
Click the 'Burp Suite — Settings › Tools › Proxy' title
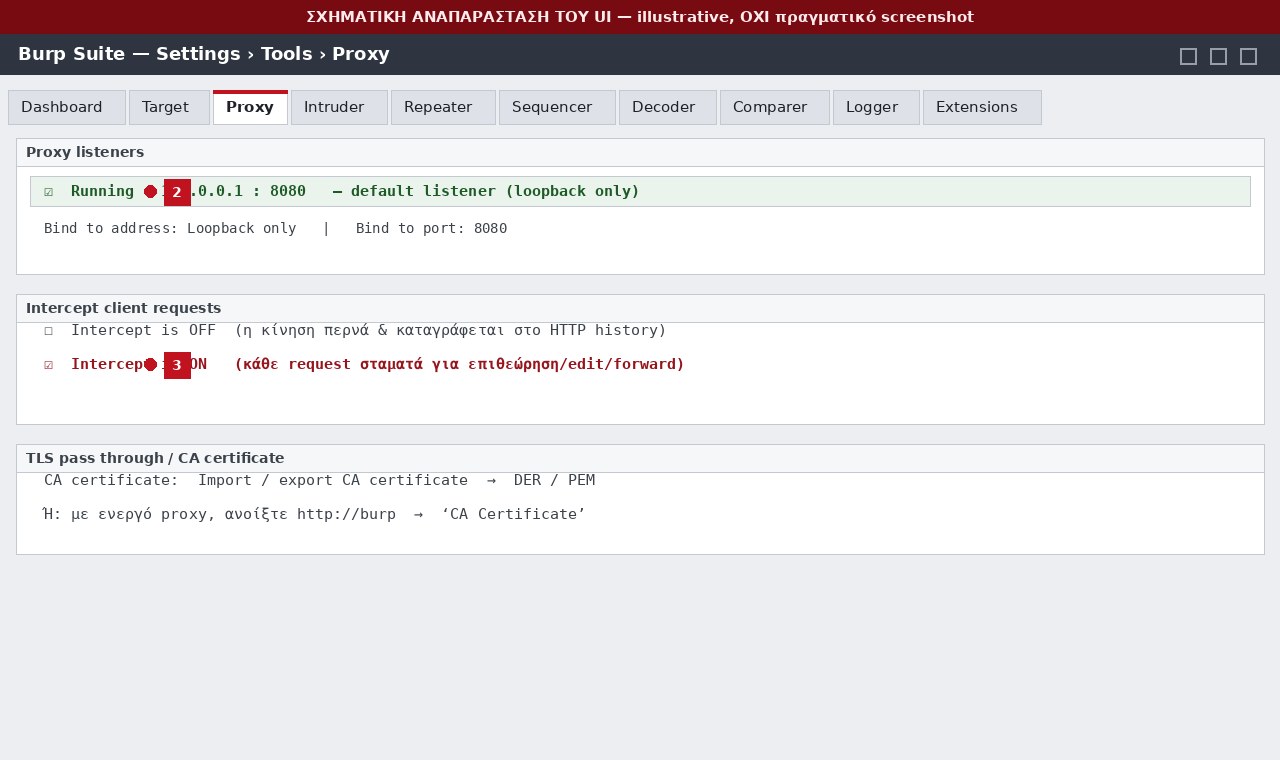point(204,55)
